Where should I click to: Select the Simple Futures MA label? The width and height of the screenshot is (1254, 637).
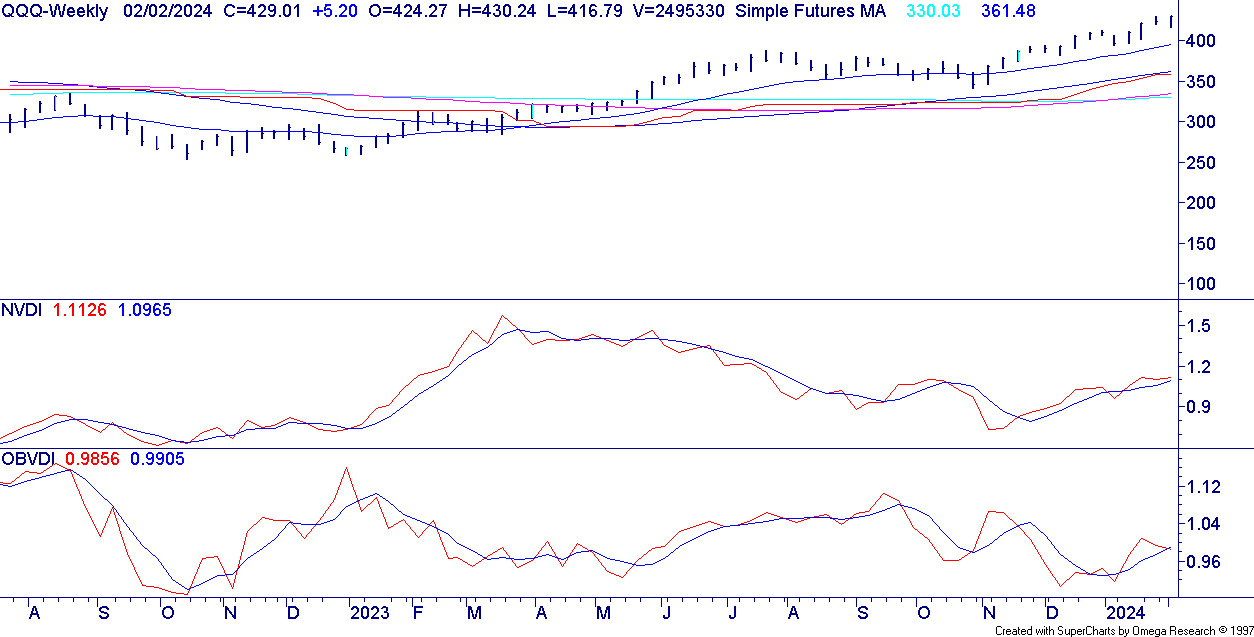pos(810,11)
